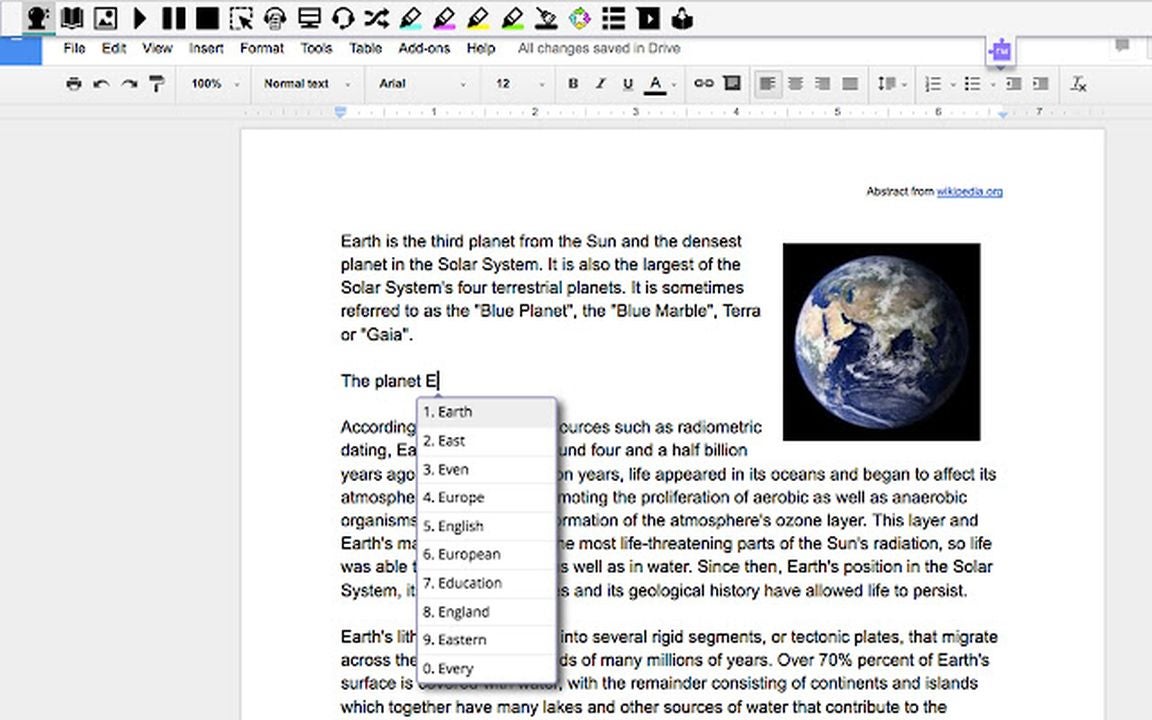
Task: Open the Screenshot Reader tool
Action: (x=241, y=18)
